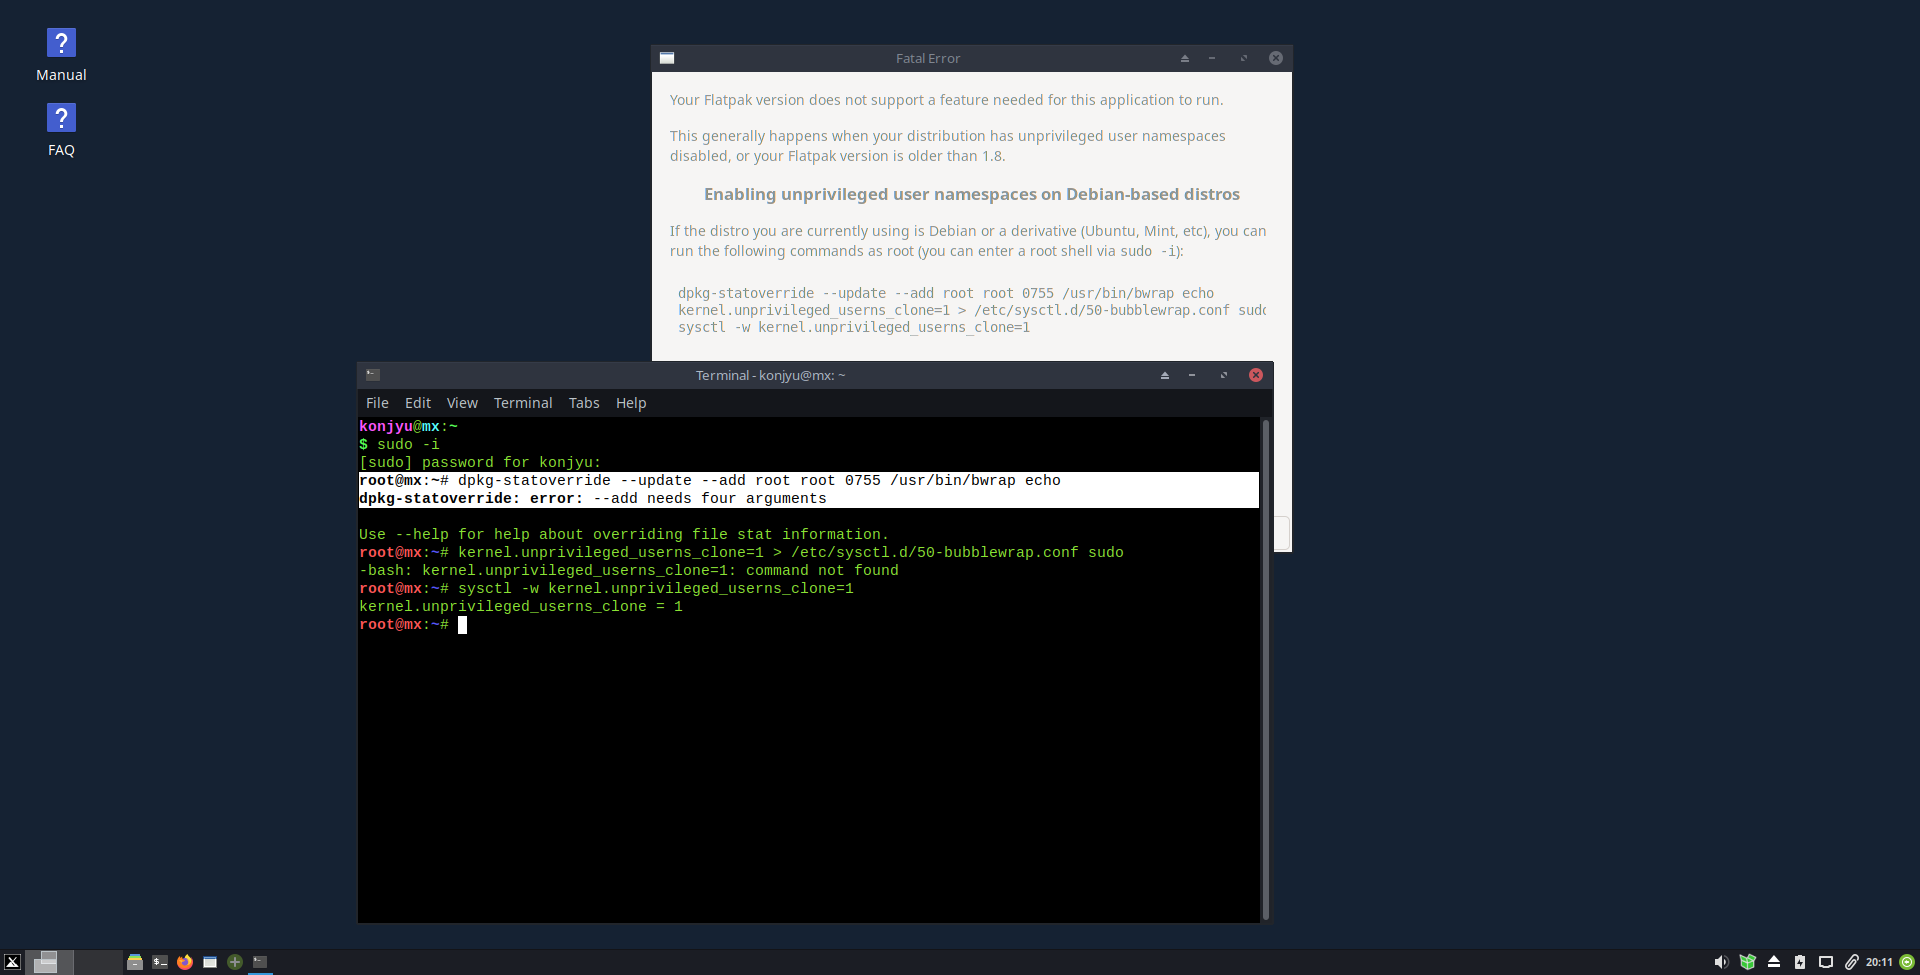
Task: Open the Clipman clipboard manager tray icon
Action: tap(1852, 962)
